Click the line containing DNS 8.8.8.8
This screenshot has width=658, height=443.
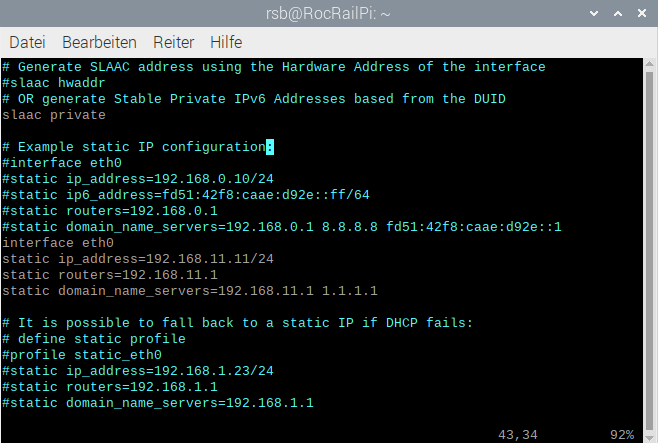pos(282,227)
